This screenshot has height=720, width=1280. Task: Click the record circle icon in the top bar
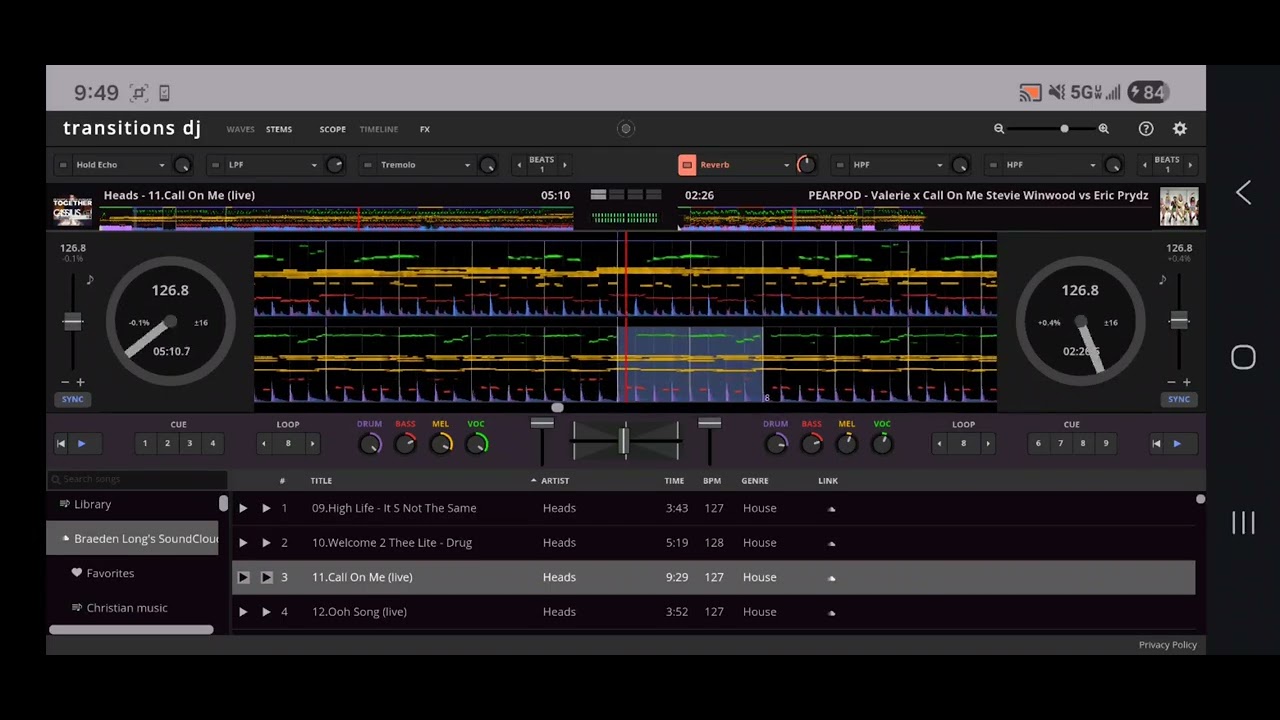point(626,129)
